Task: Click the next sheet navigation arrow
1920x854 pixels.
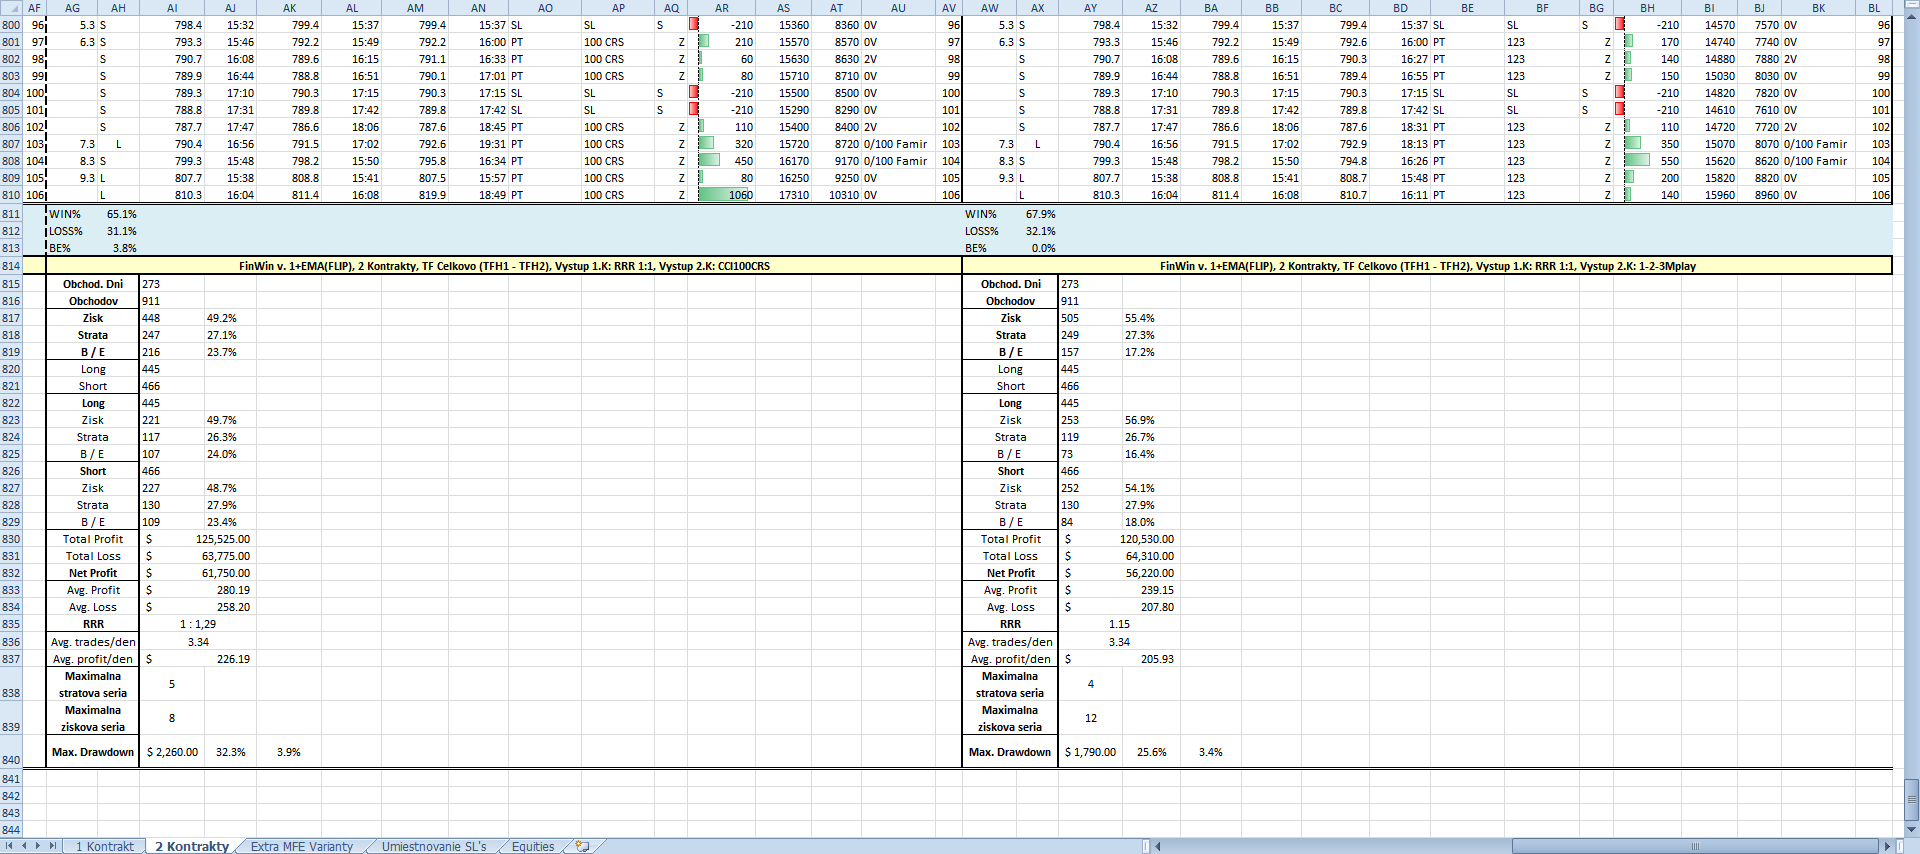Action: click(x=38, y=846)
